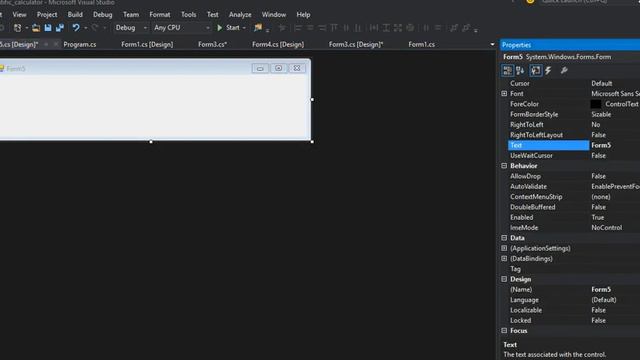Click the Align Tops layout icon
640x360 pixels.
tap(334, 28)
